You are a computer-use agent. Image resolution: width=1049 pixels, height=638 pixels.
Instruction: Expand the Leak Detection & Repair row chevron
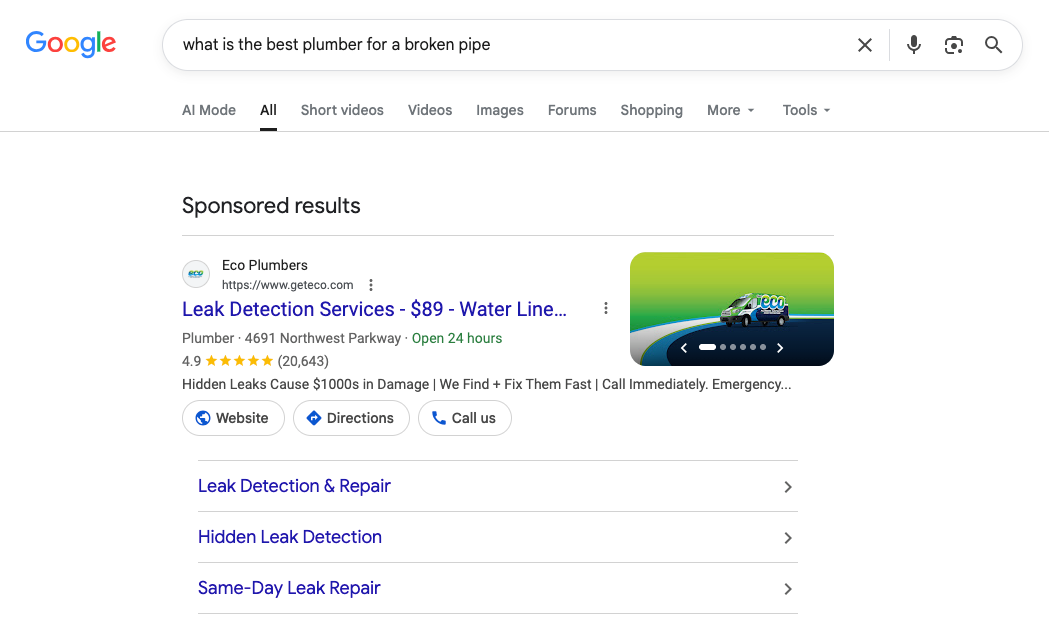coord(788,487)
